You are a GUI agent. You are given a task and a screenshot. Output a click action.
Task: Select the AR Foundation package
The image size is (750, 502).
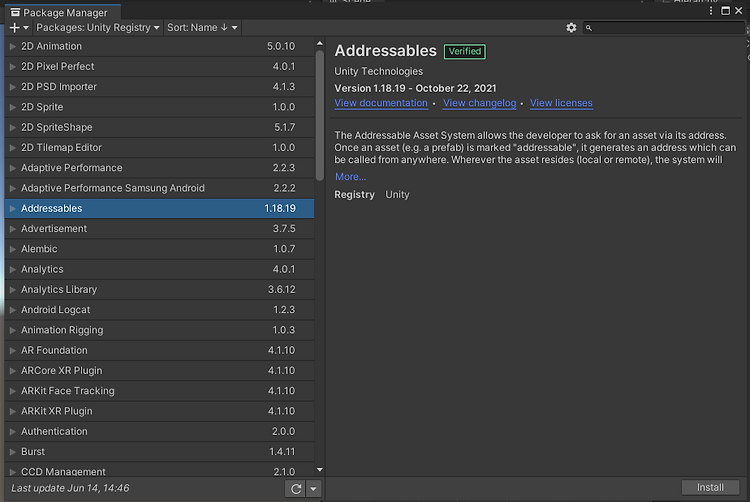coord(159,350)
